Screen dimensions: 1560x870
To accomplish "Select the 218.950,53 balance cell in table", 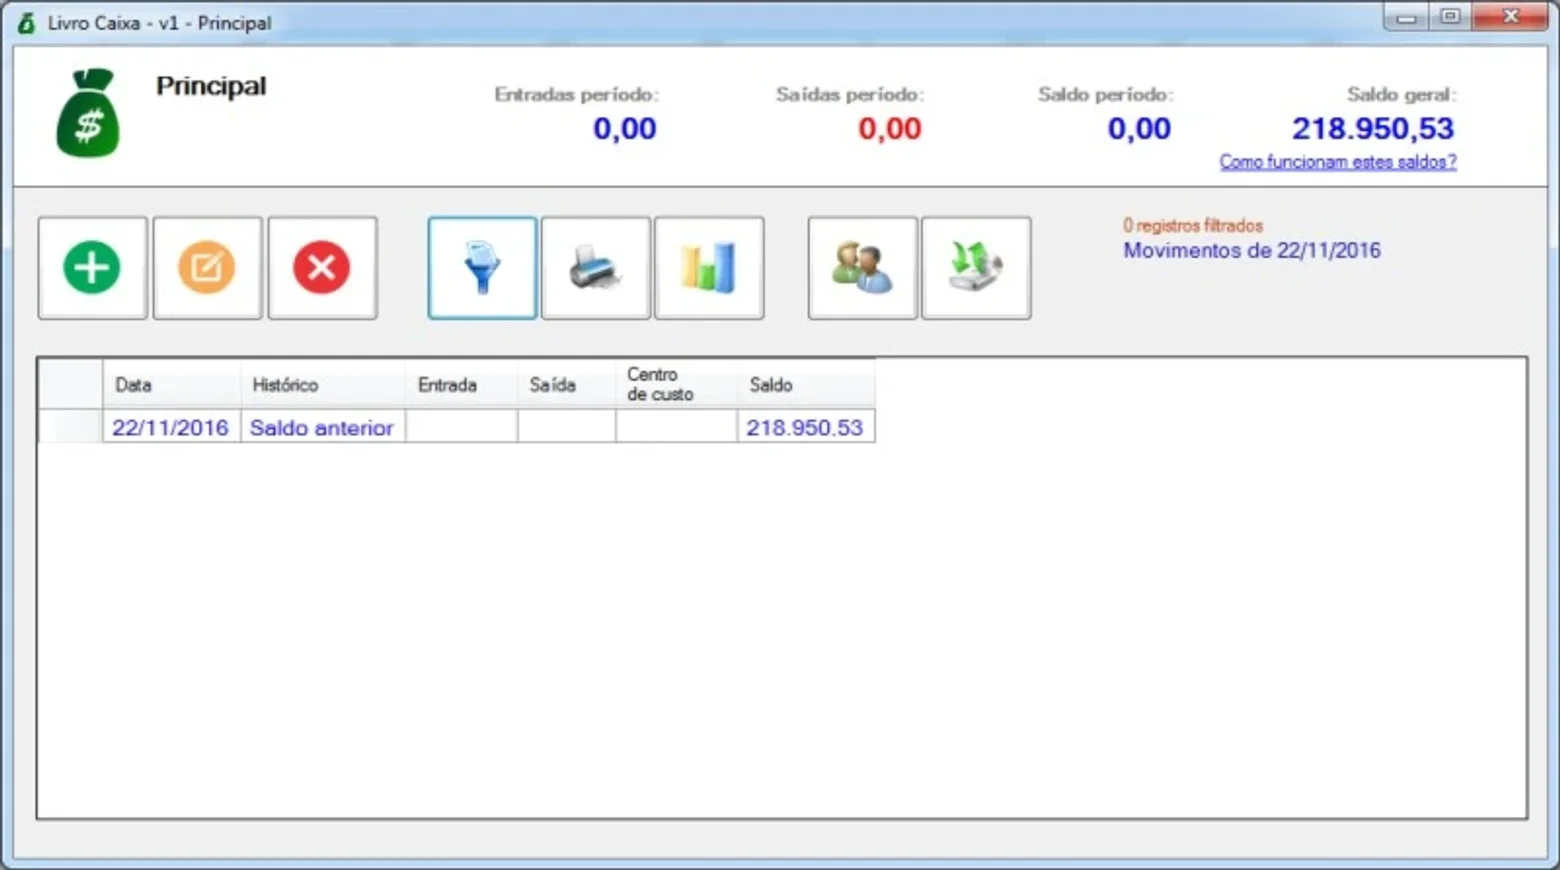I will click(x=806, y=427).
